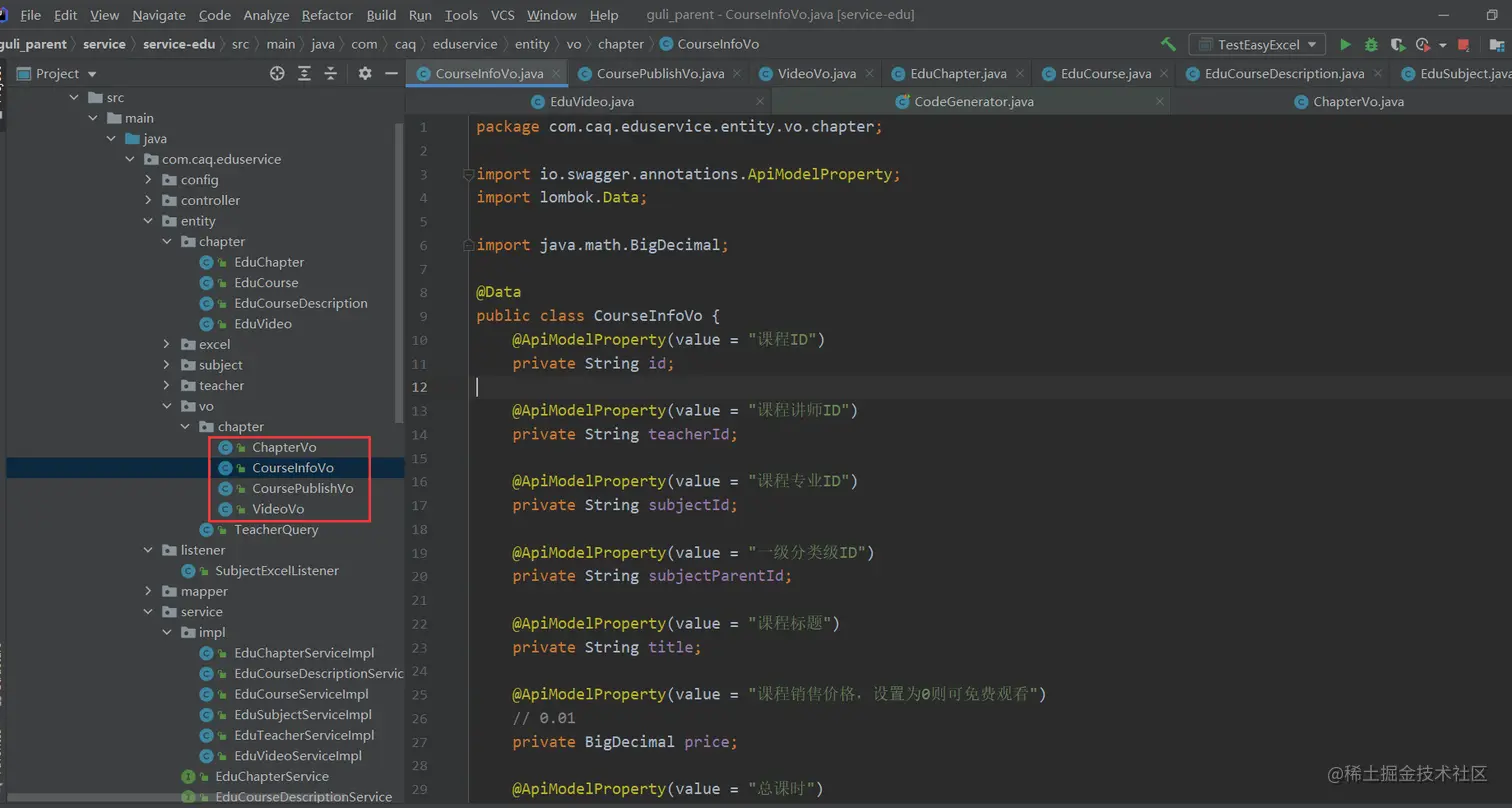
Task: Open Project panel settings gear
Action: point(365,73)
